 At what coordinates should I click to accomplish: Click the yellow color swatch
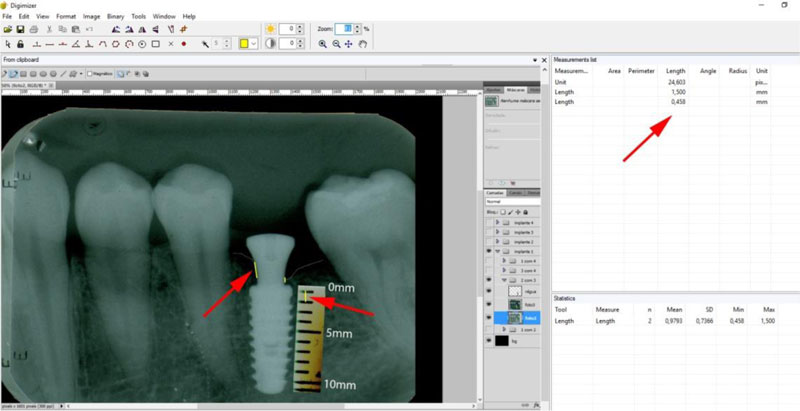pyautogui.click(x=244, y=44)
